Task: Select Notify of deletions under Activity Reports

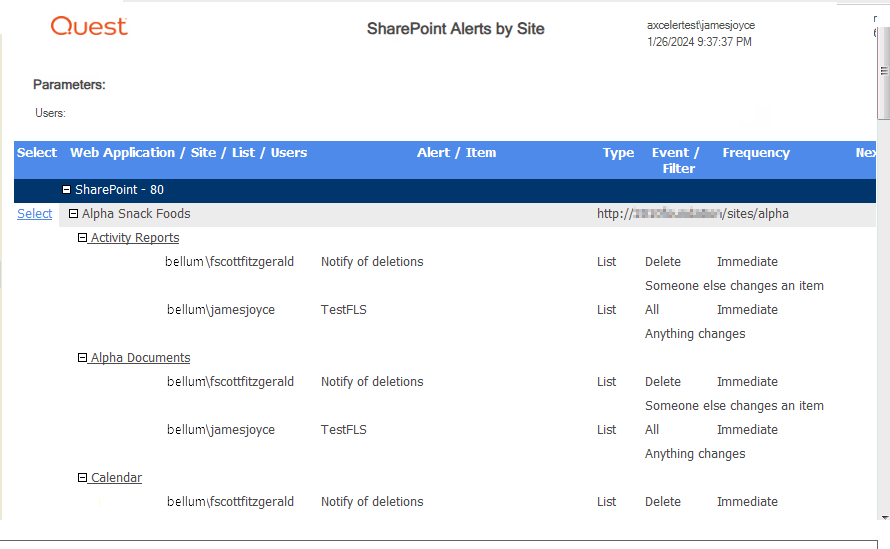Action: click(x=372, y=262)
